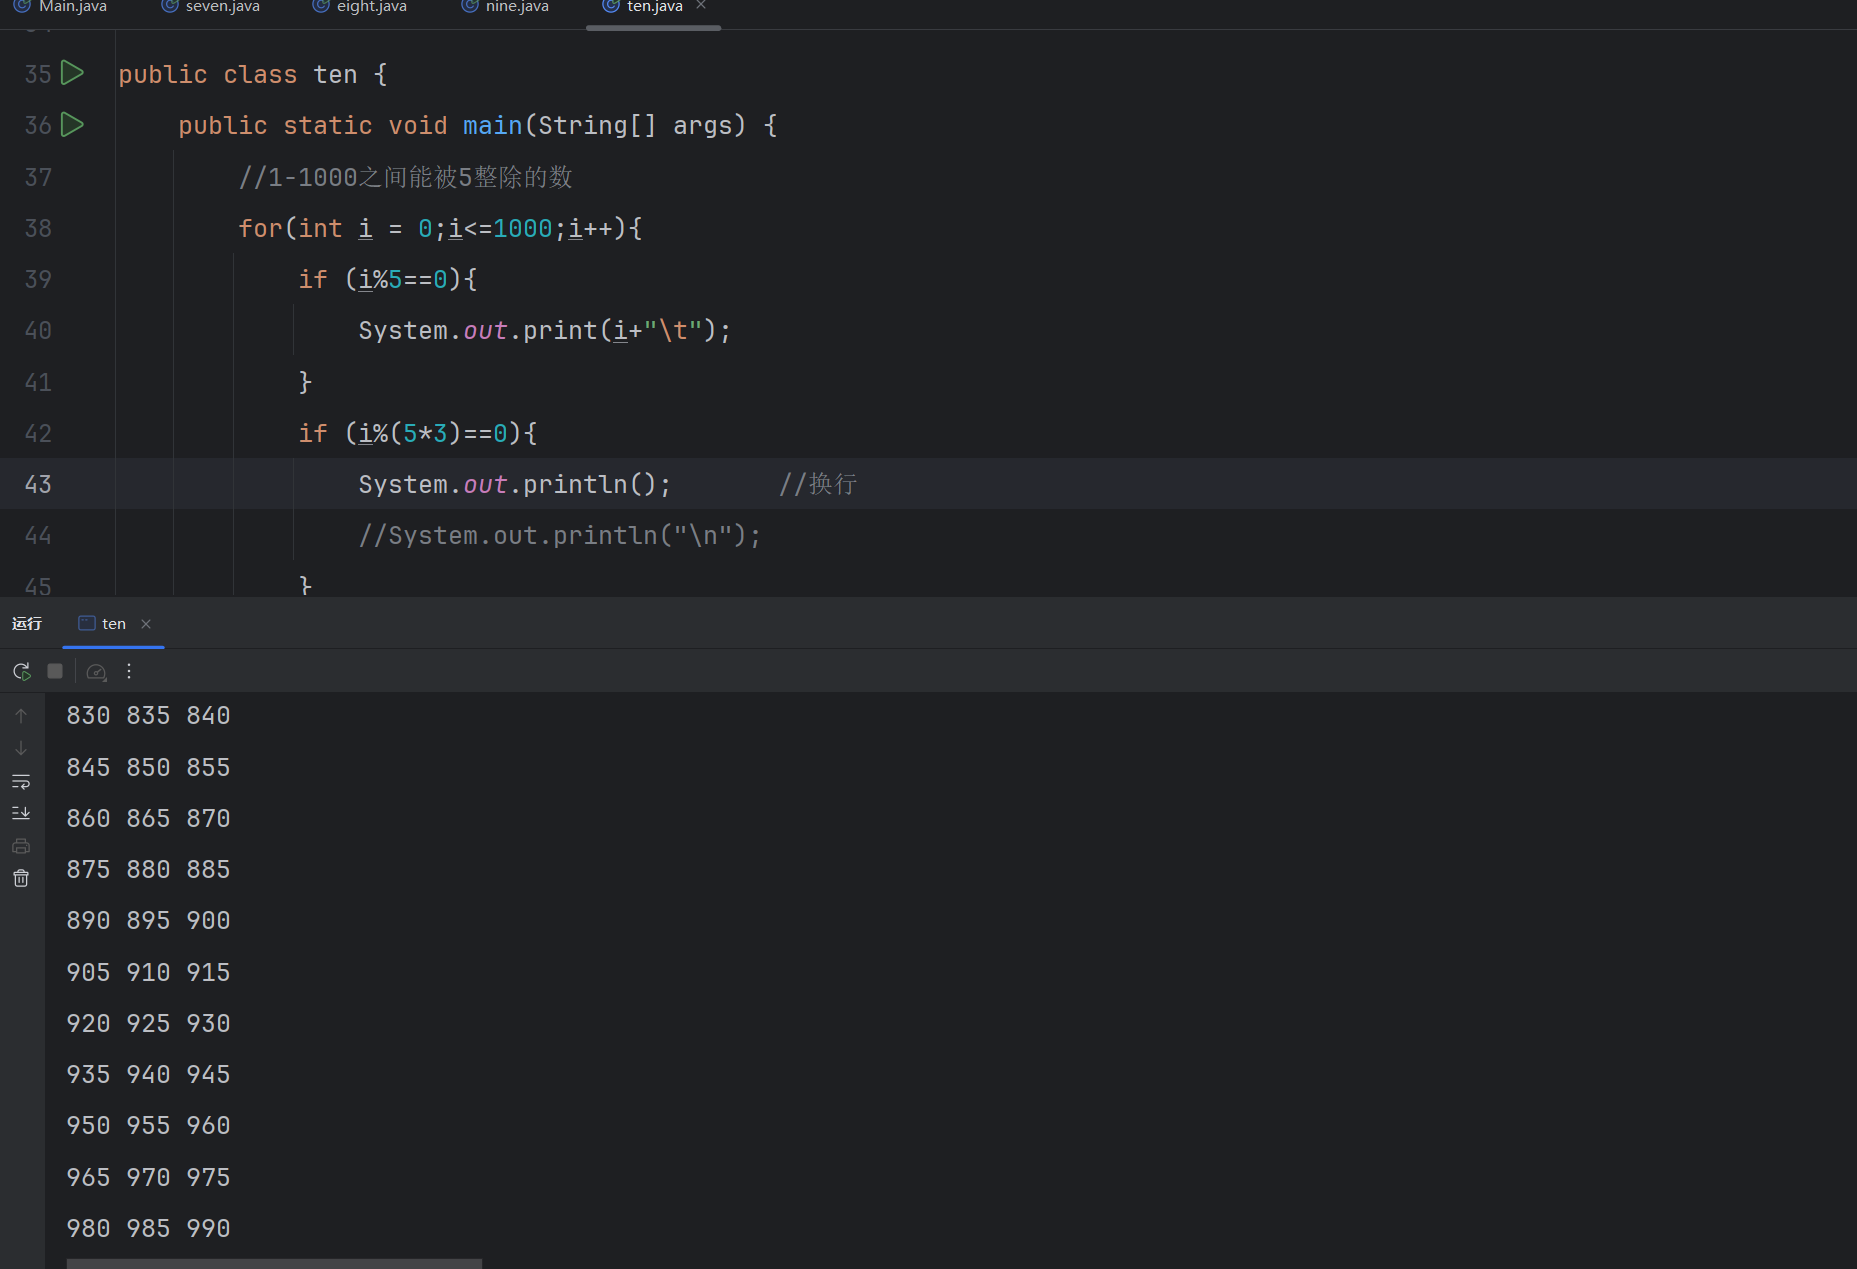The image size is (1857, 1269).
Task: Click the //换行 comment on line 43
Action: pyautogui.click(x=818, y=485)
